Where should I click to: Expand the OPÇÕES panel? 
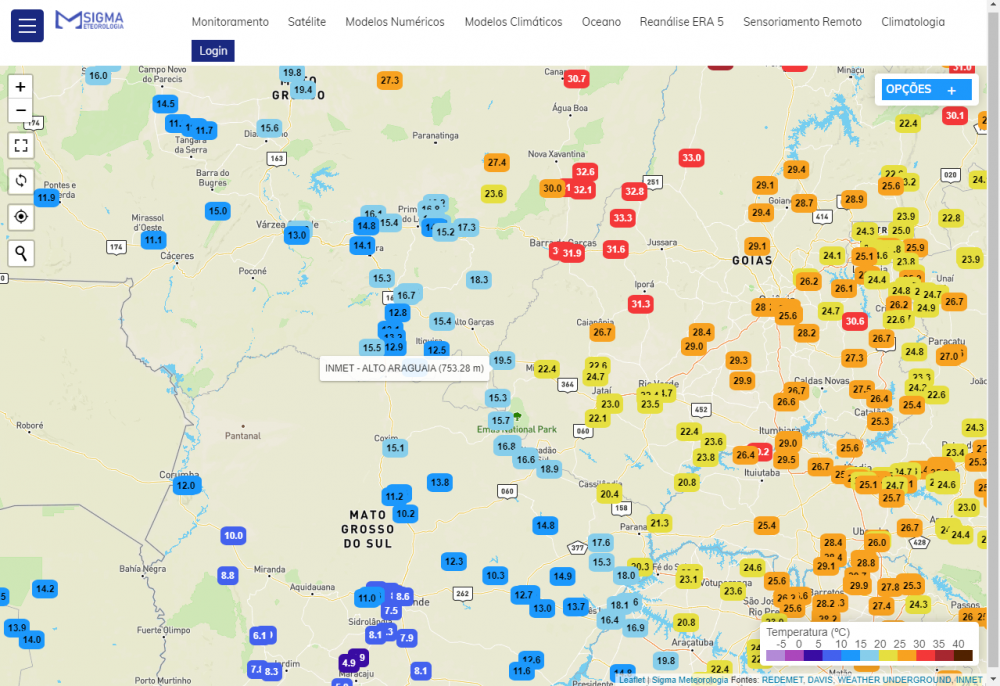(923, 90)
